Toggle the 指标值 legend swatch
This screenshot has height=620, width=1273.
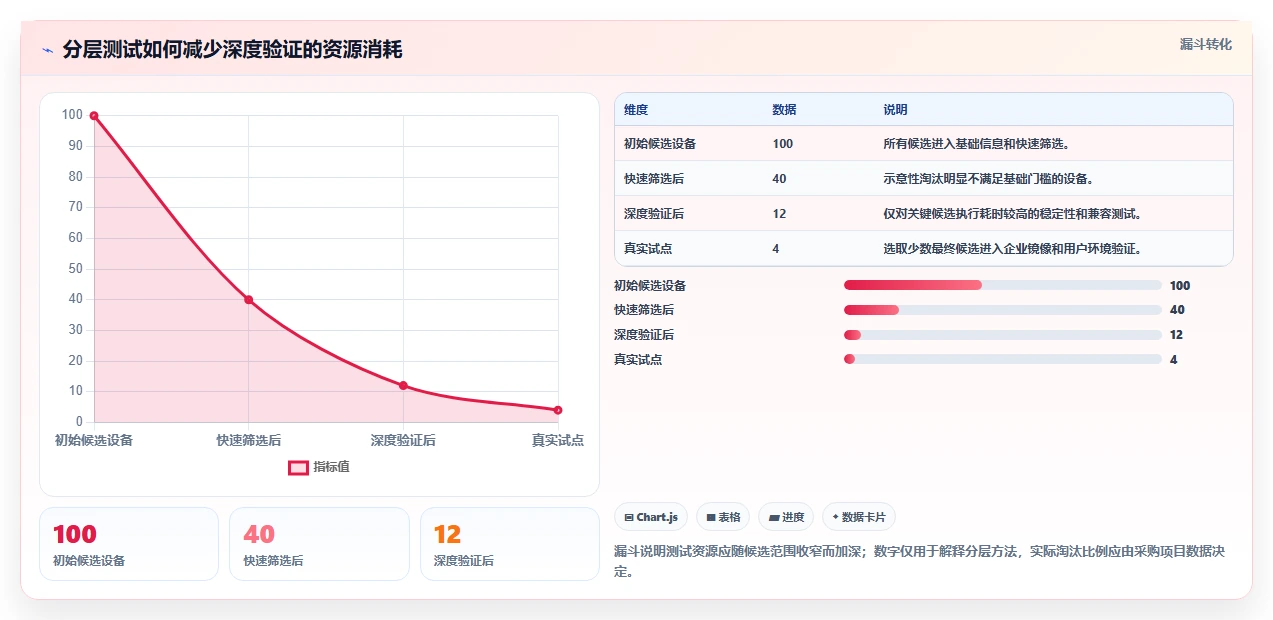point(298,467)
